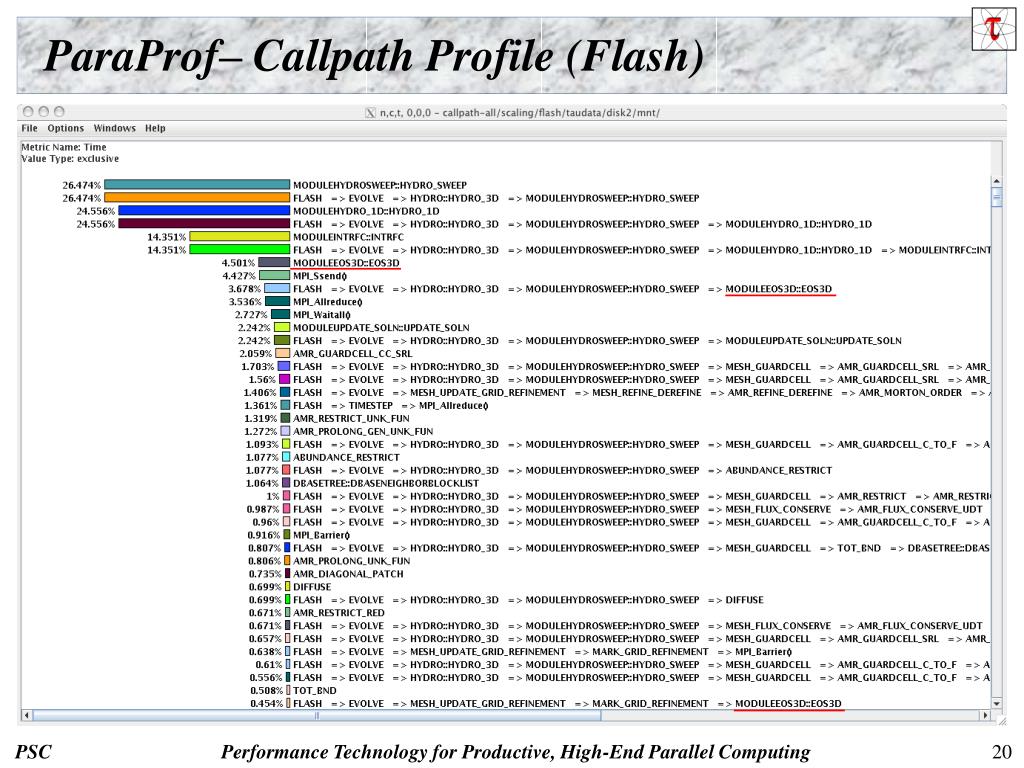The width and height of the screenshot is (1024, 768).
Task: Open the Help menu
Action: tap(155, 128)
